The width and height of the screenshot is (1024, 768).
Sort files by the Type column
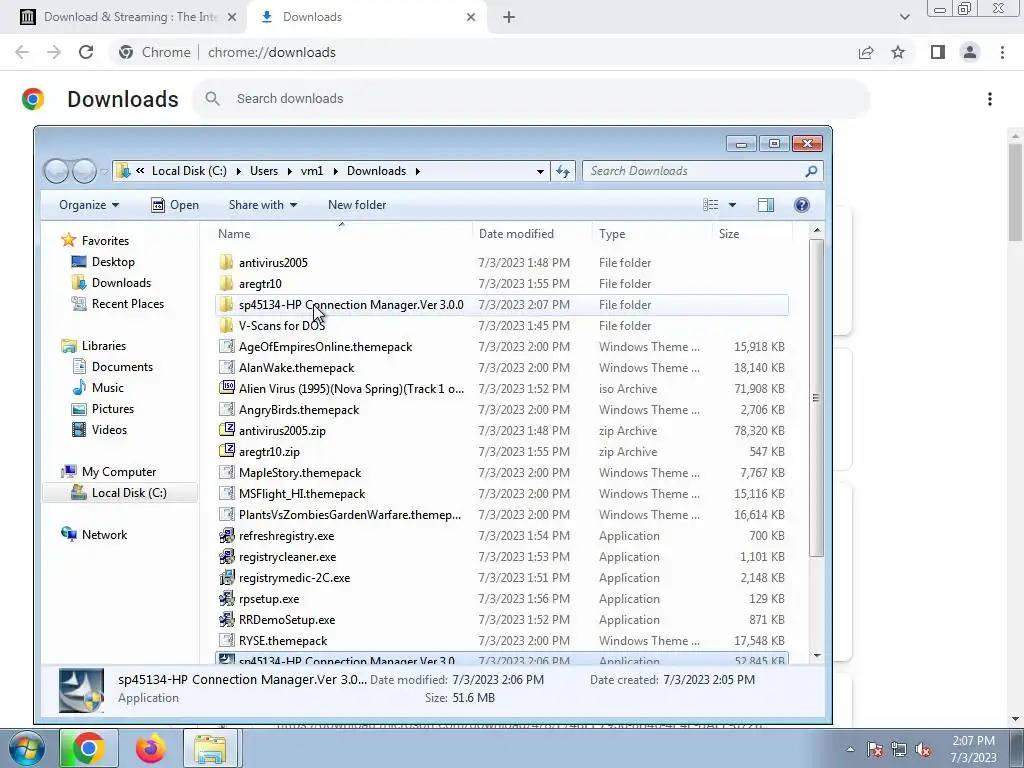pyautogui.click(x=652, y=234)
